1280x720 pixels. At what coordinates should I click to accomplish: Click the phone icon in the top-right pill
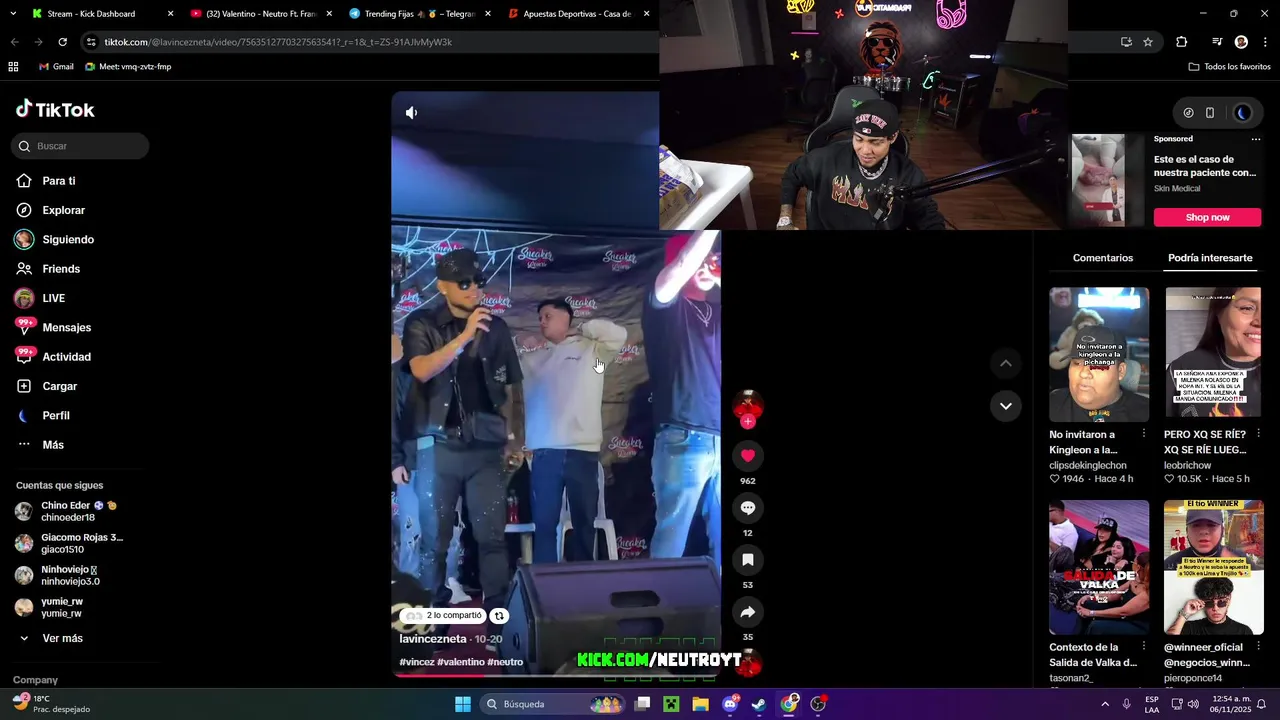point(1210,113)
